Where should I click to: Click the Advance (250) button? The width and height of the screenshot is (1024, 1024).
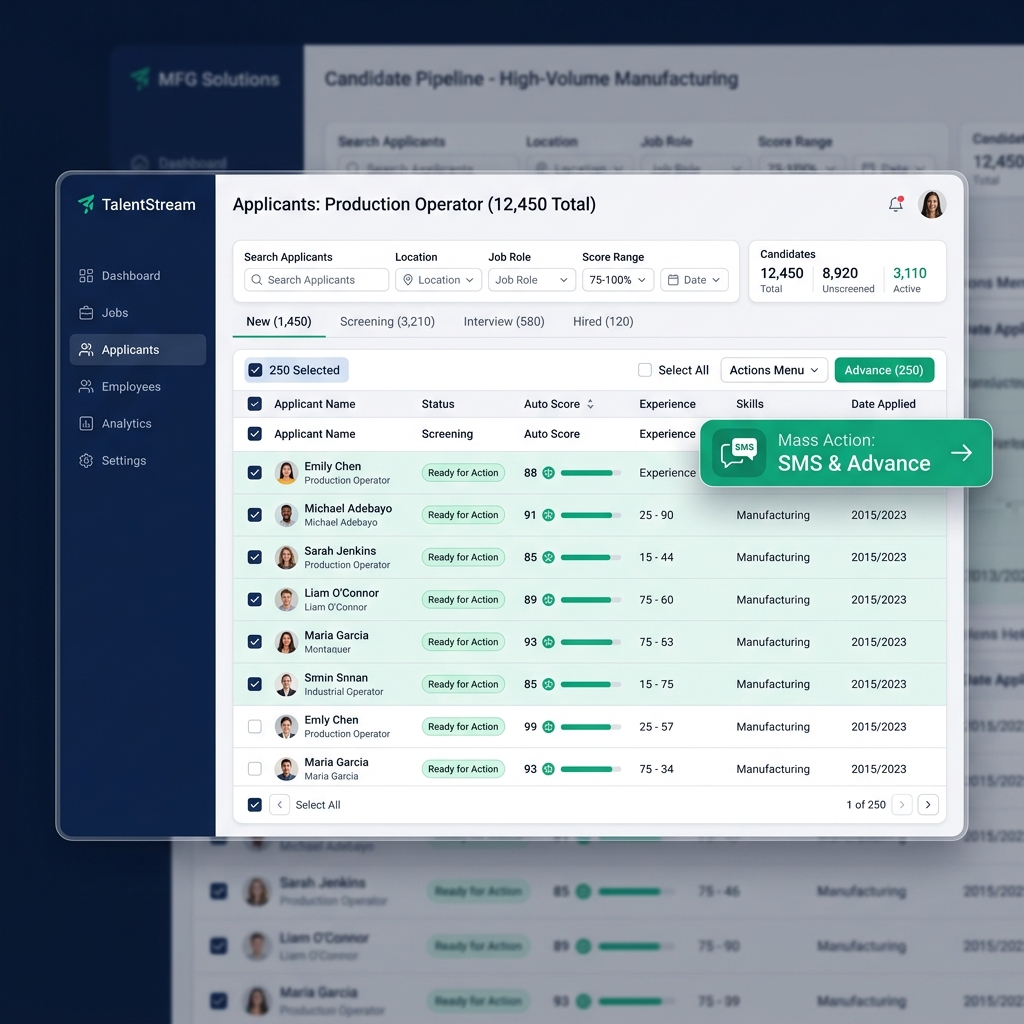[x=884, y=370]
